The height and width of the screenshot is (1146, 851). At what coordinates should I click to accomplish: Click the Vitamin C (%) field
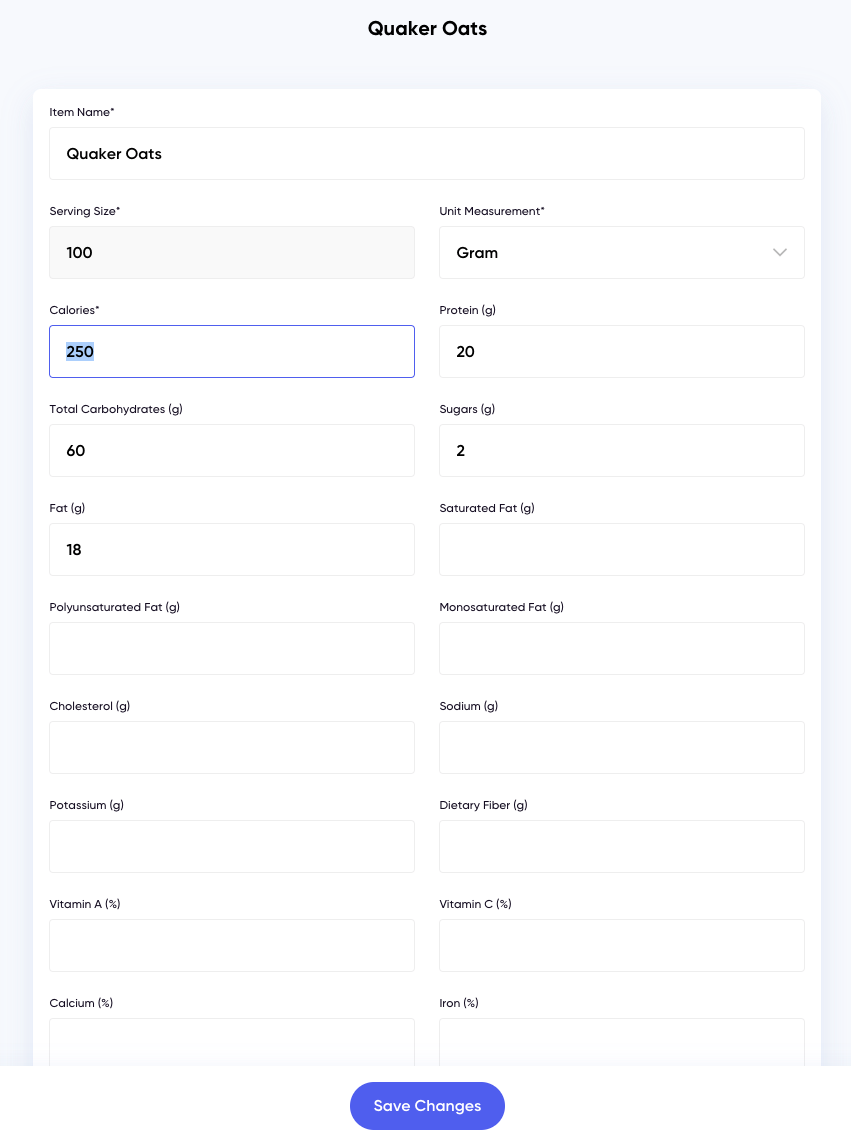621,946
